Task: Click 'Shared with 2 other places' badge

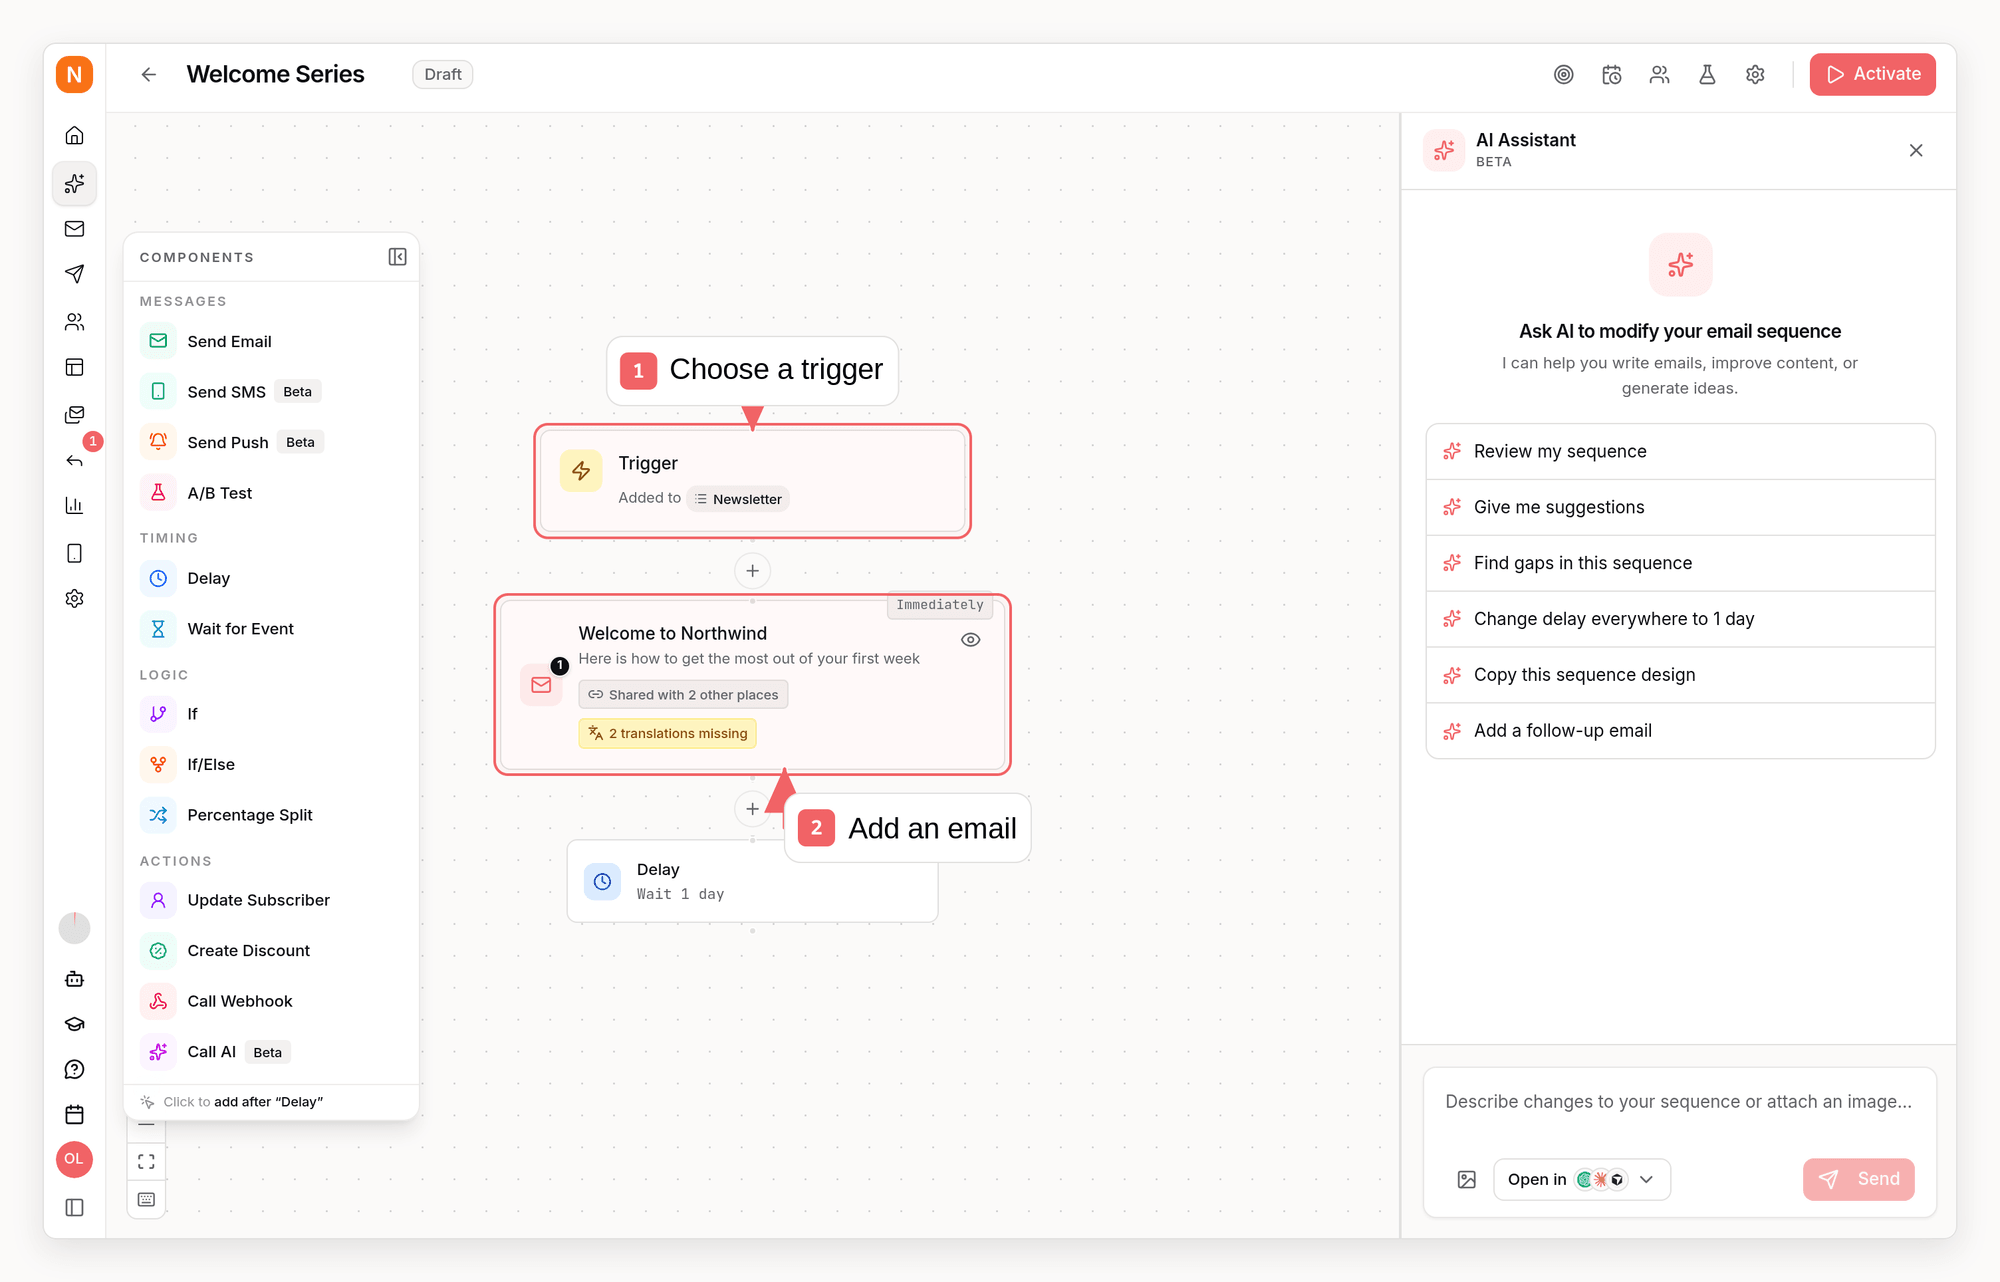Action: [x=683, y=695]
